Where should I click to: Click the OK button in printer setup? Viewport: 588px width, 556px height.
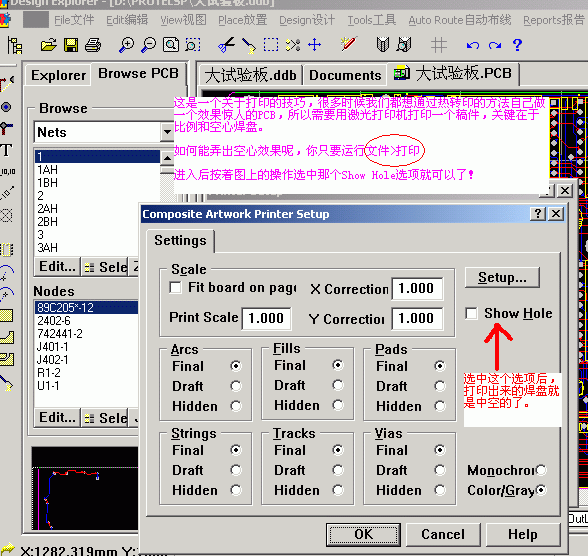tap(363, 534)
